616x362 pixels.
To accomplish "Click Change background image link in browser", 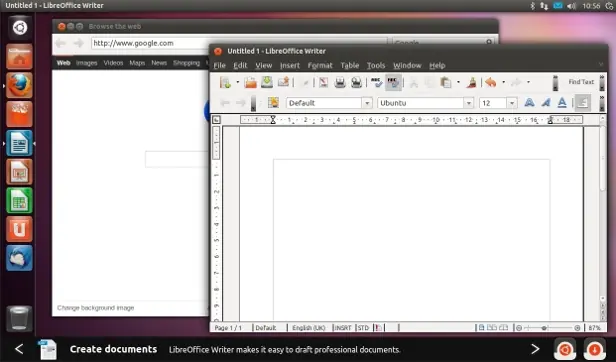I will click(x=96, y=308).
